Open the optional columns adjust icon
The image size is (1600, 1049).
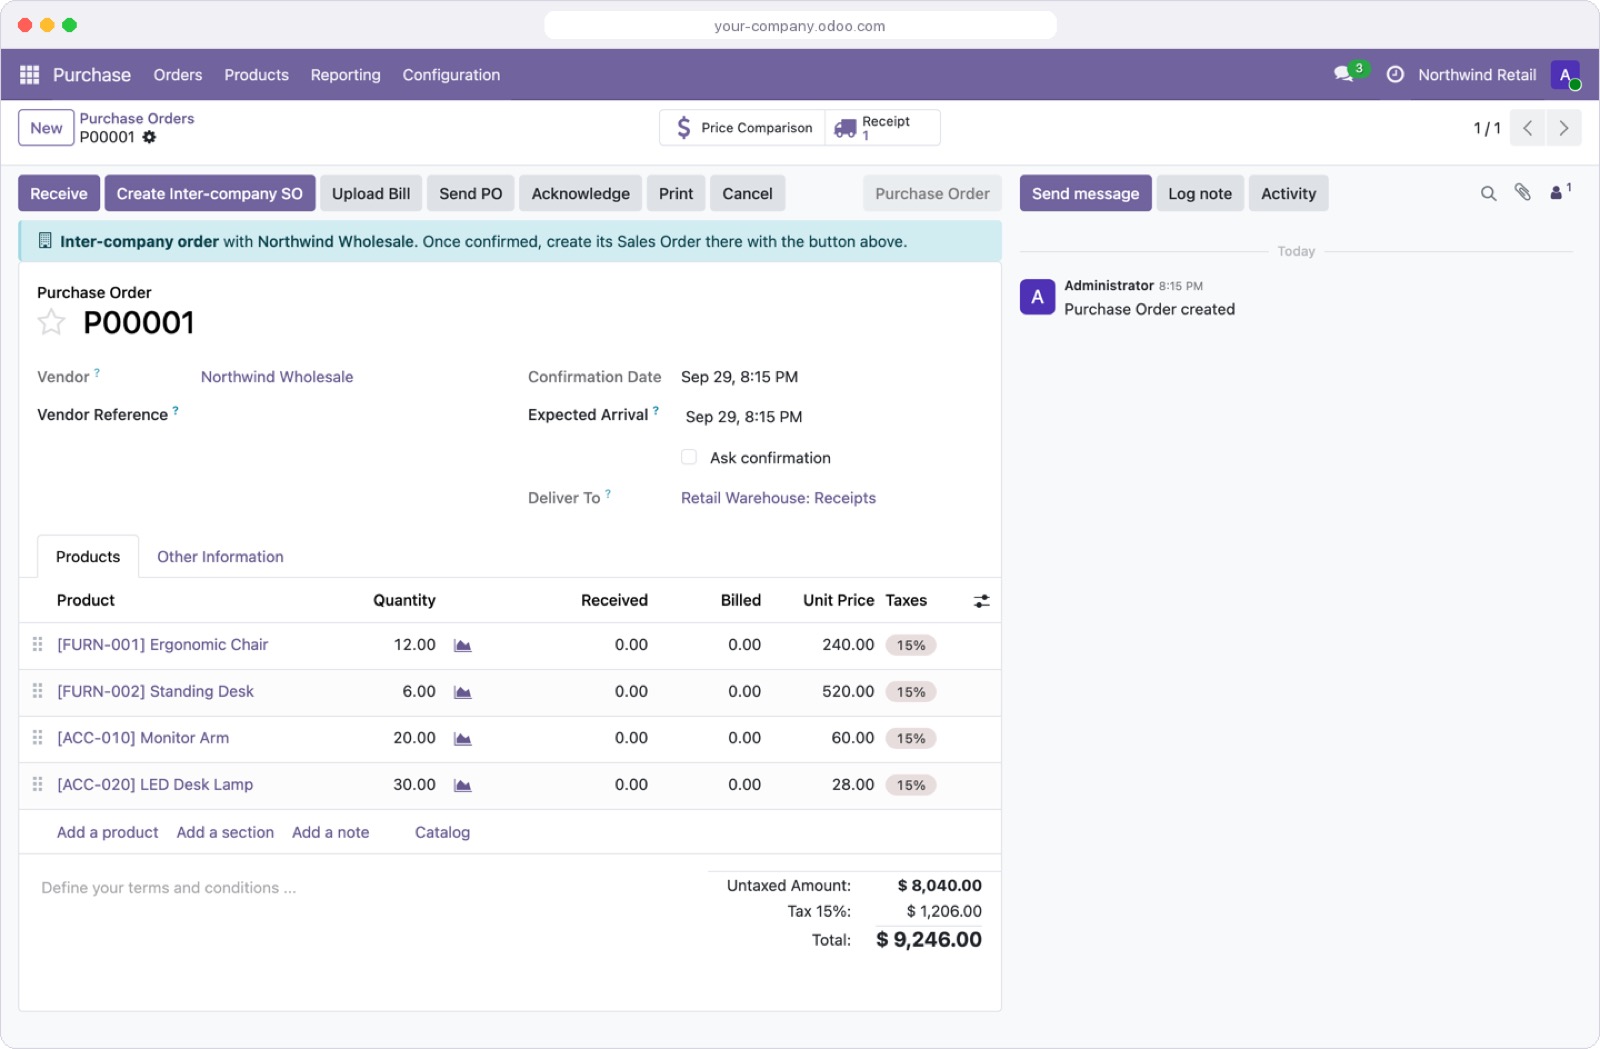pos(982,601)
